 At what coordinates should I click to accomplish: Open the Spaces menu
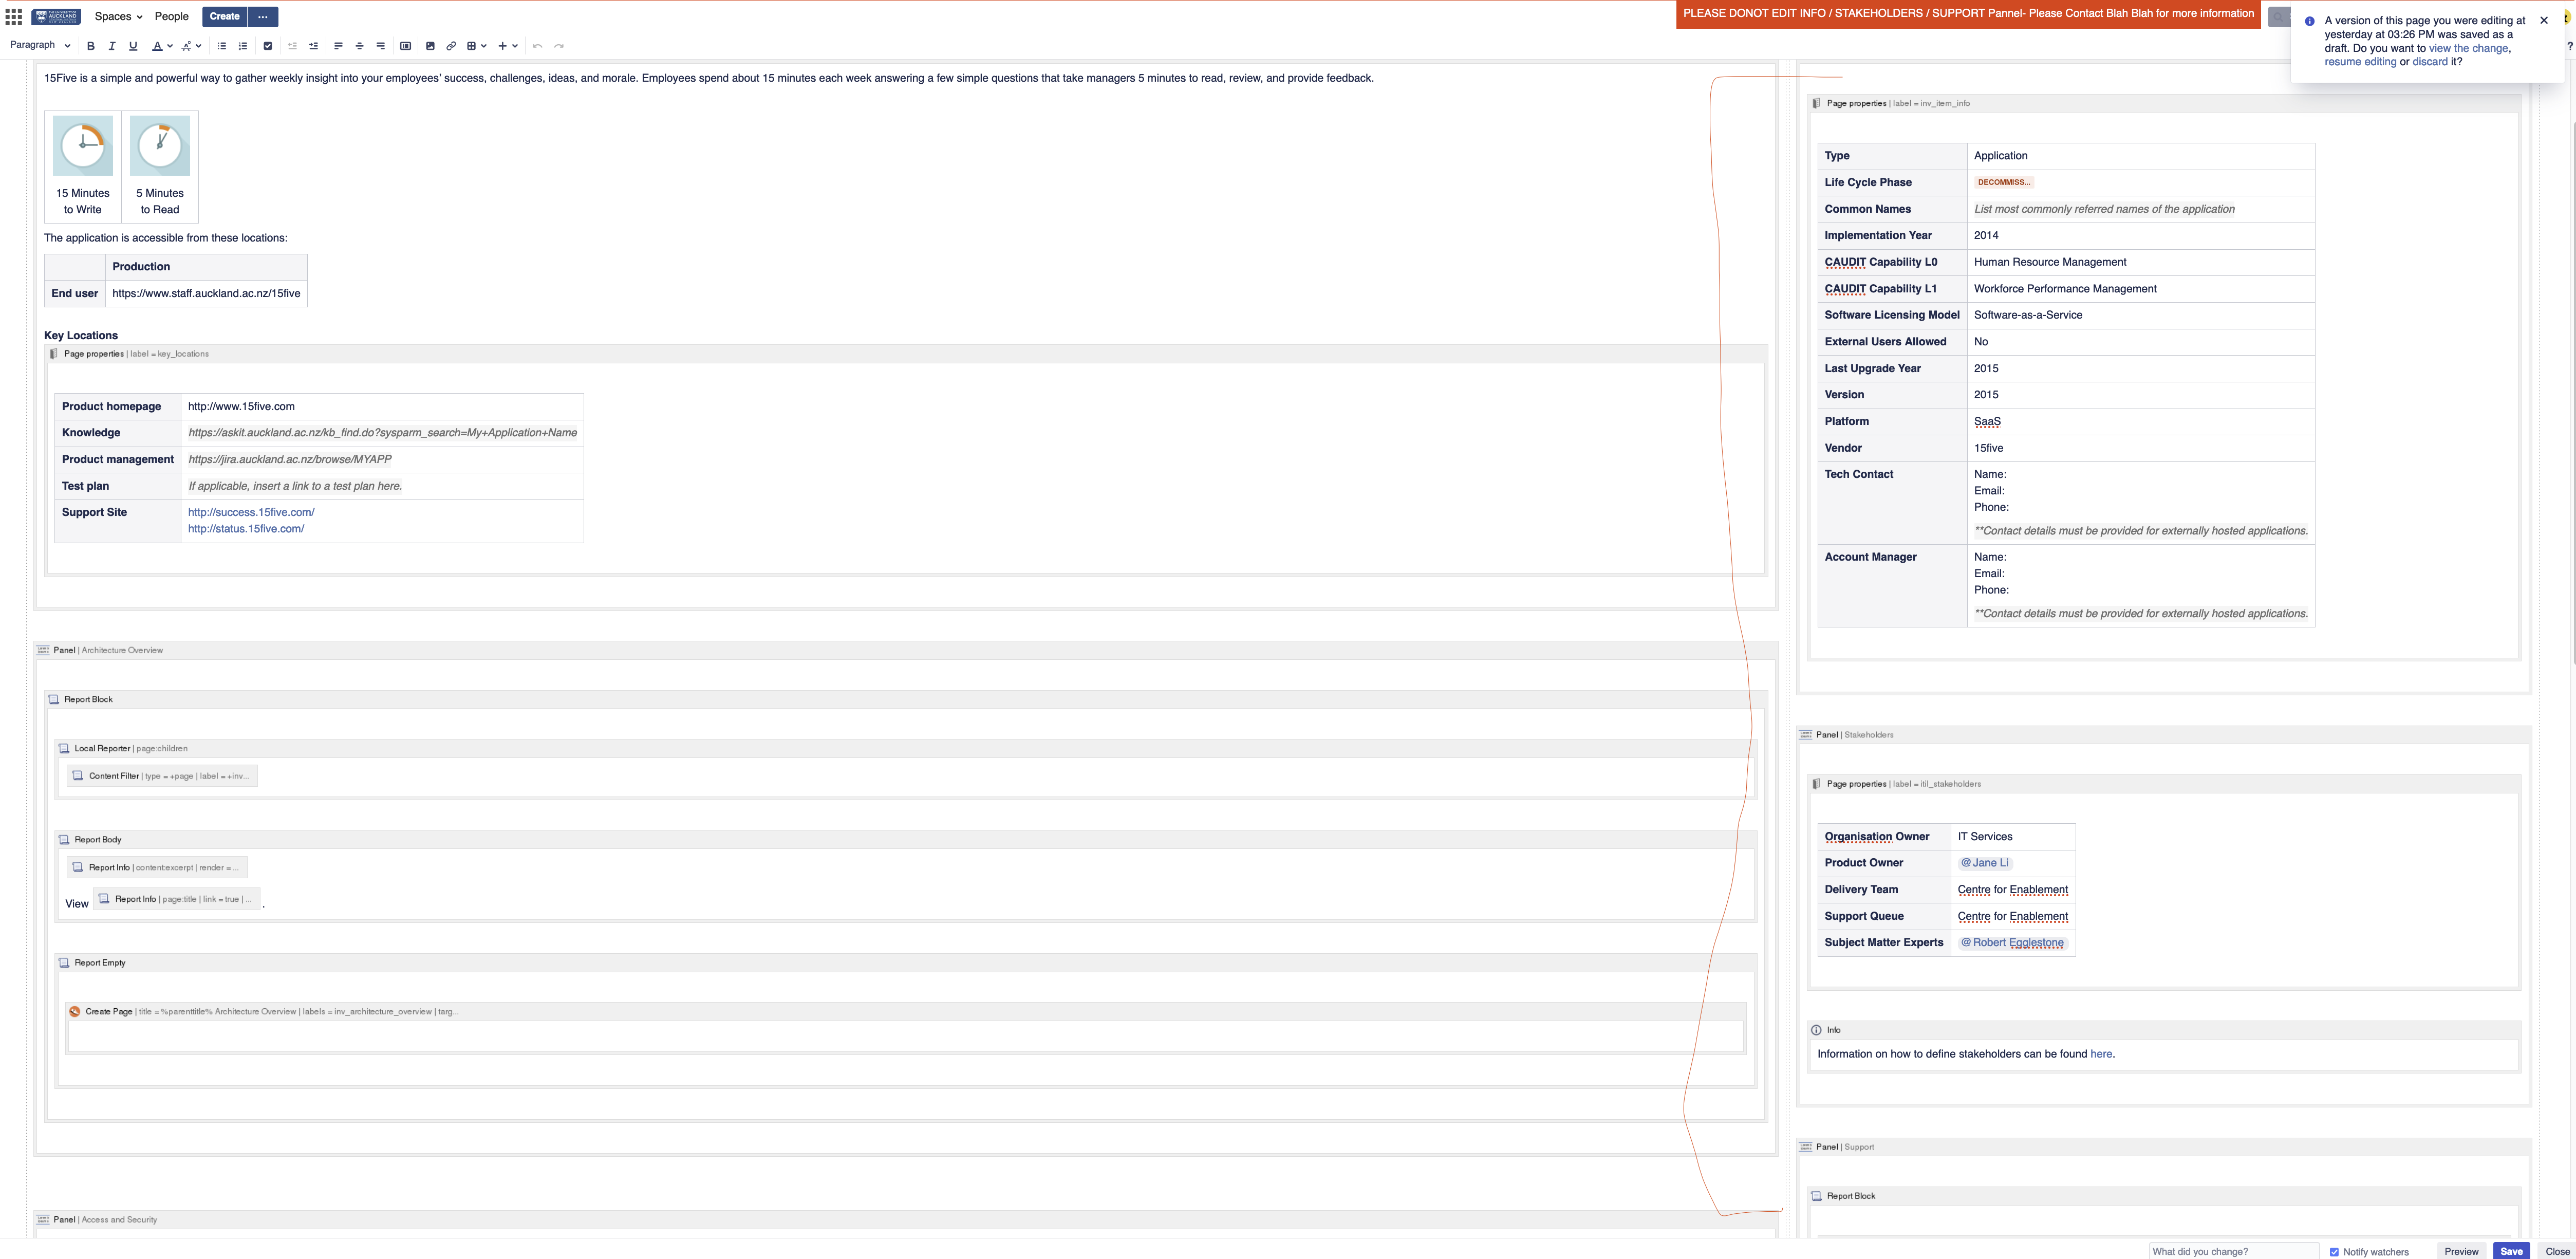click(x=118, y=17)
